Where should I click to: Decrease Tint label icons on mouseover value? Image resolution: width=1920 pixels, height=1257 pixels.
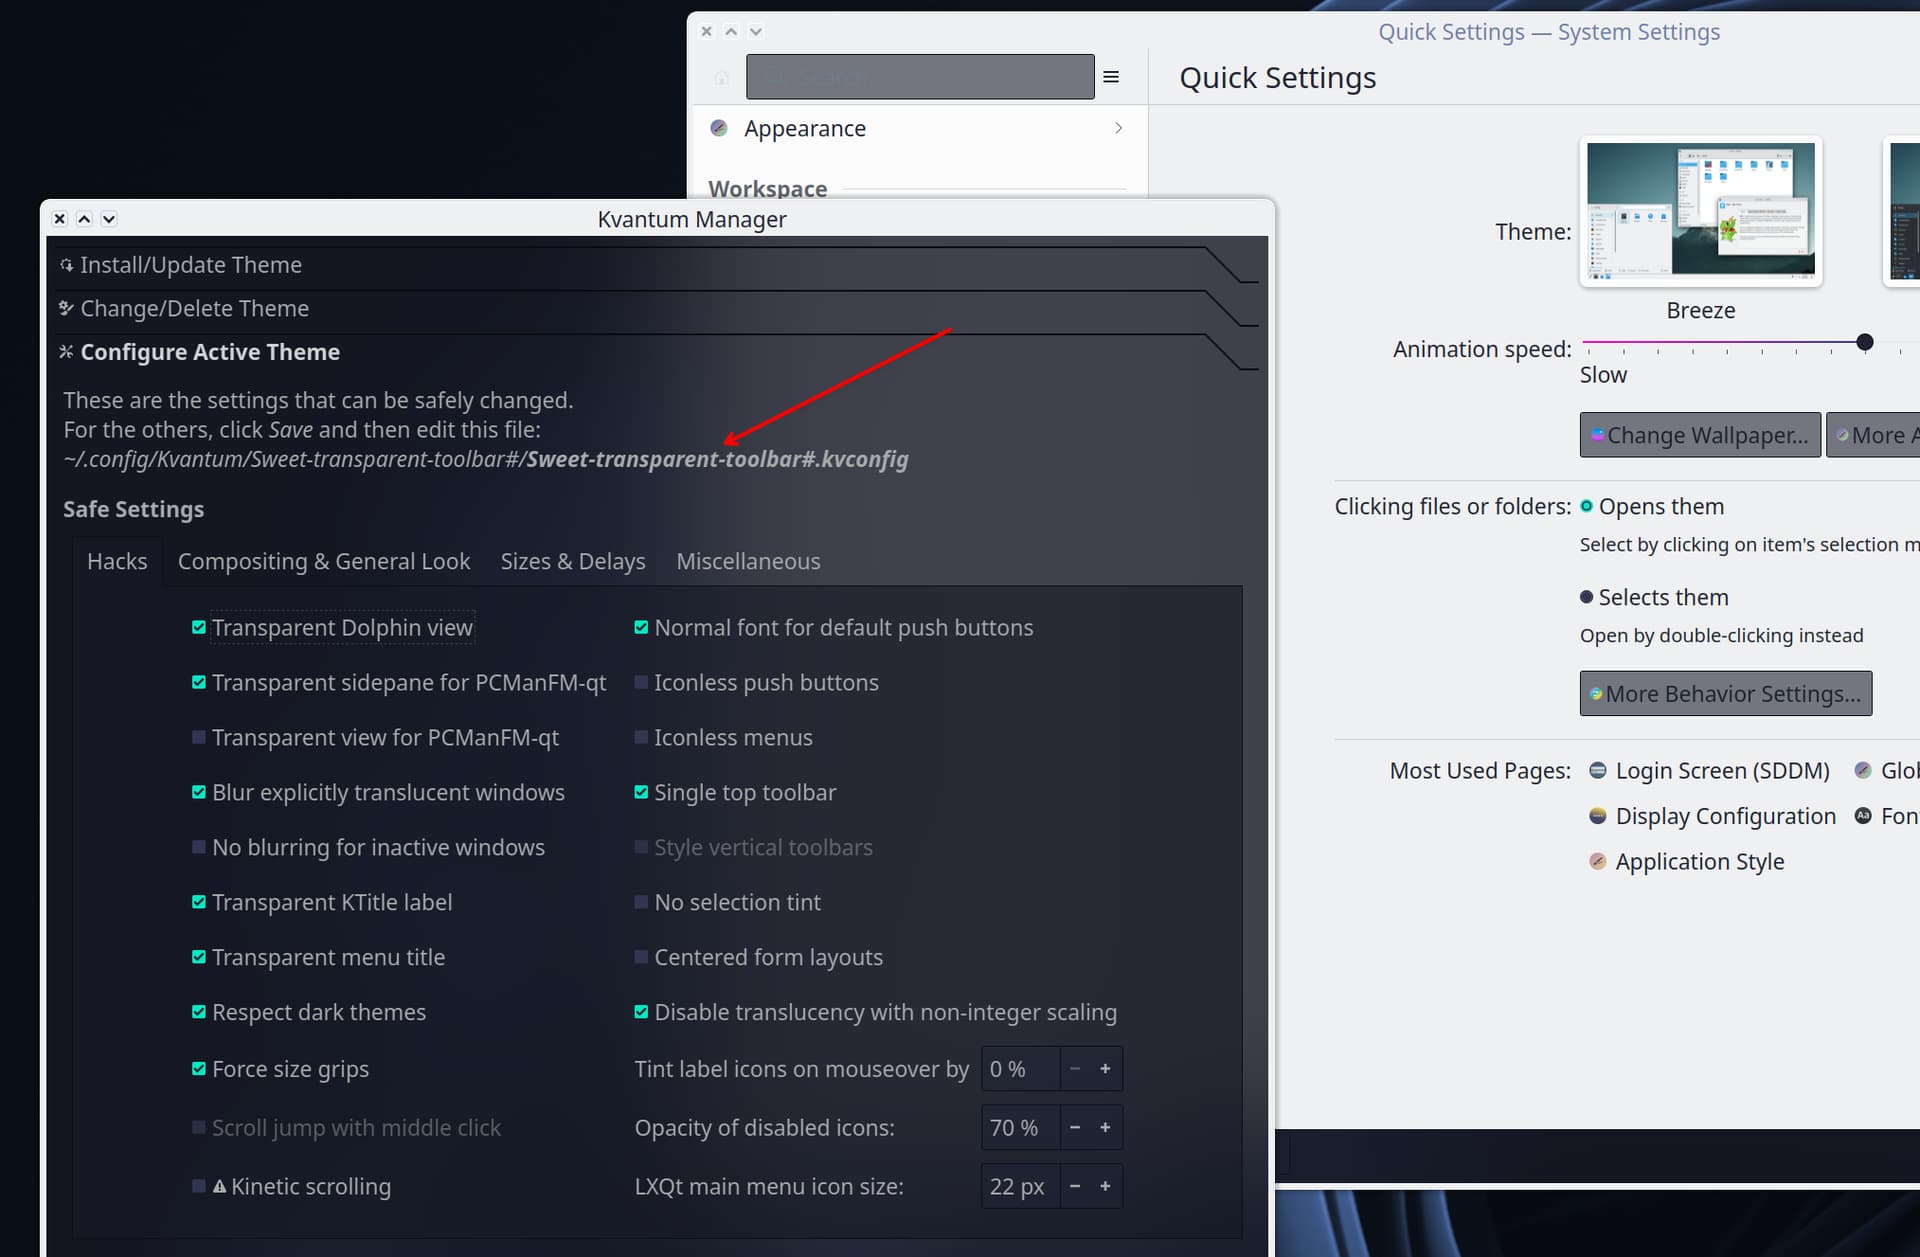point(1075,1069)
